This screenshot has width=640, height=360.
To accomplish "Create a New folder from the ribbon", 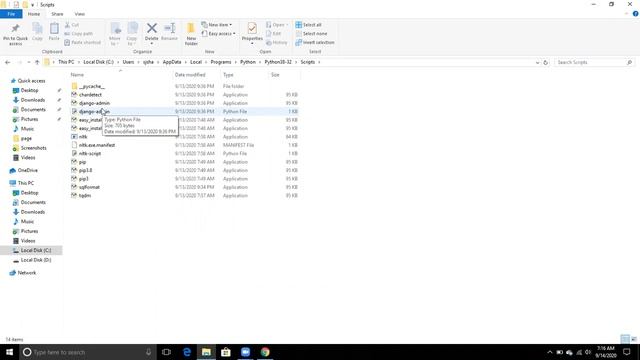I will tap(191, 34).
